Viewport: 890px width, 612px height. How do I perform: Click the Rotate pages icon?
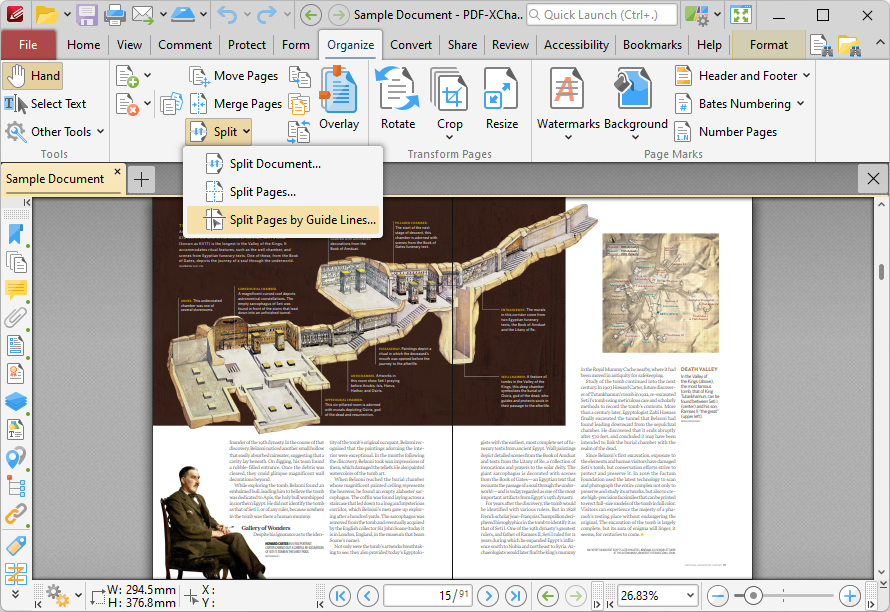(x=398, y=99)
